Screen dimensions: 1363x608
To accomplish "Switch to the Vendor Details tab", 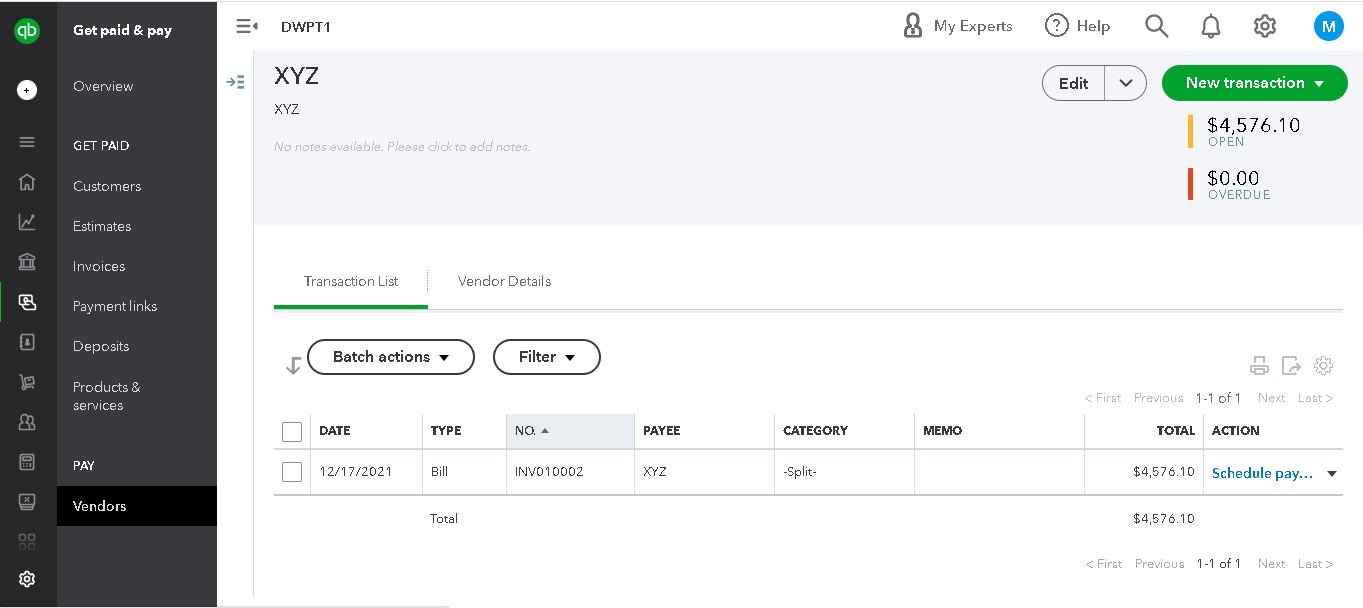I will click(504, 281).
